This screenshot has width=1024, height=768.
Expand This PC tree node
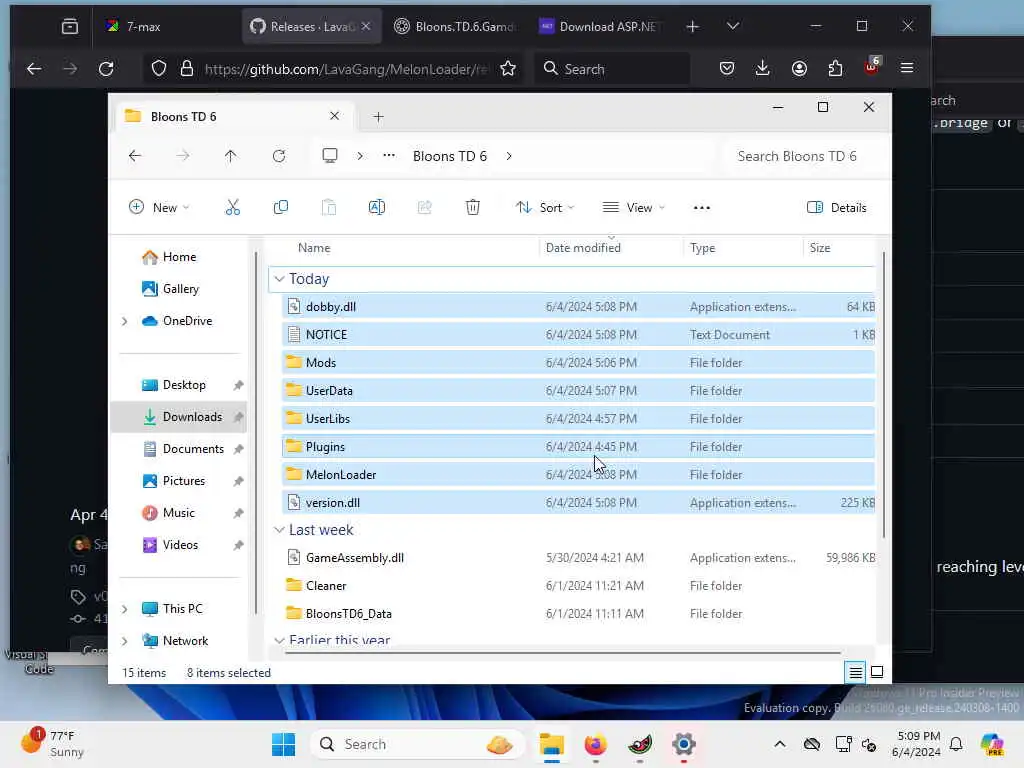tap(125, 609)
